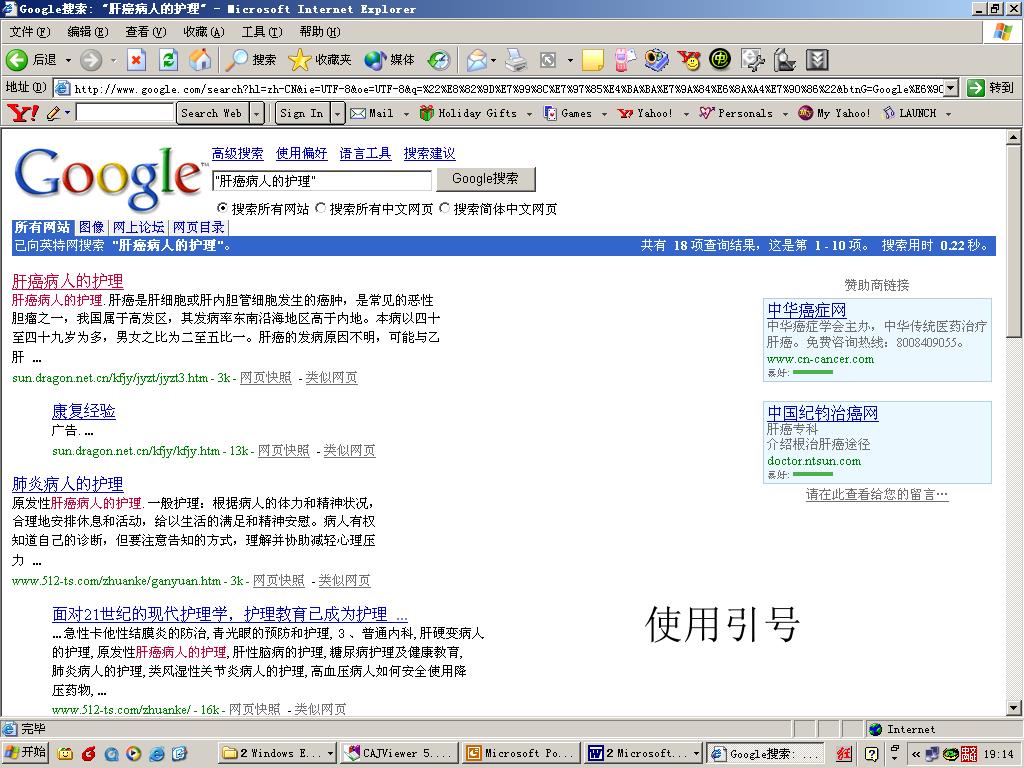Click LAUNCH on the Yahoo toolbar
The width and height of the screenshot is (1024, 768).
(910, 113)
